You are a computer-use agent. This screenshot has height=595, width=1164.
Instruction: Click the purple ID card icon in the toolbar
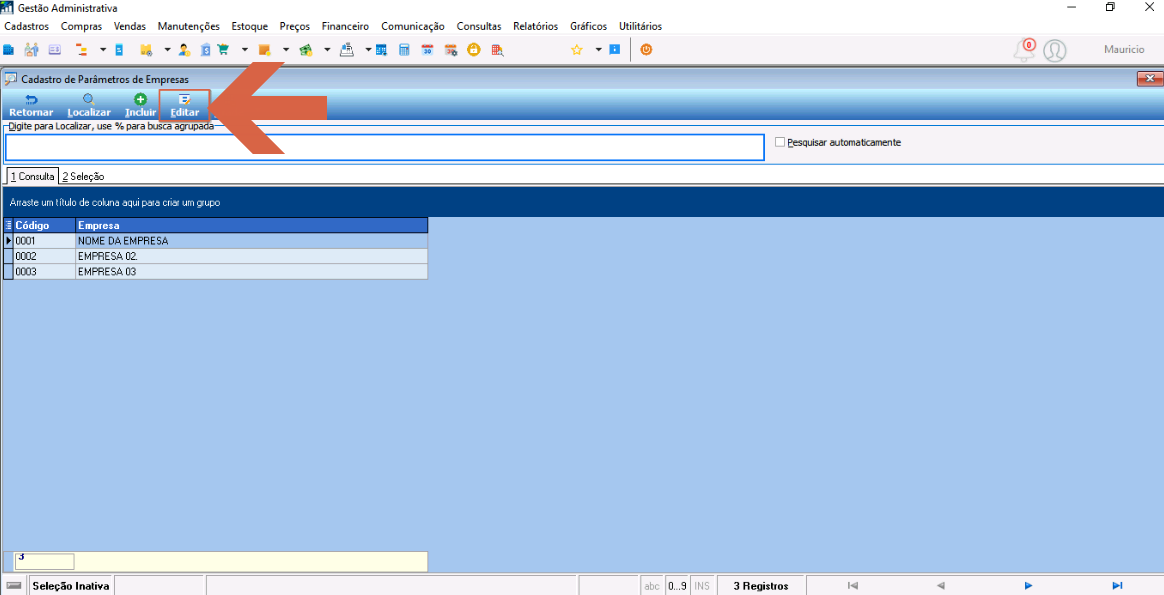click(x=54, y=50)
